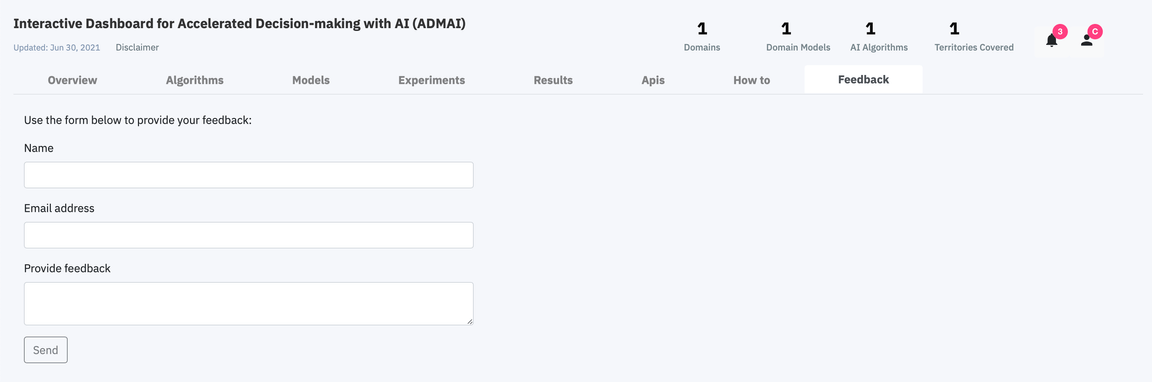The image size is (1152, 382).
Task: Focus the Email address field
Action: click(x=248, y=235)
